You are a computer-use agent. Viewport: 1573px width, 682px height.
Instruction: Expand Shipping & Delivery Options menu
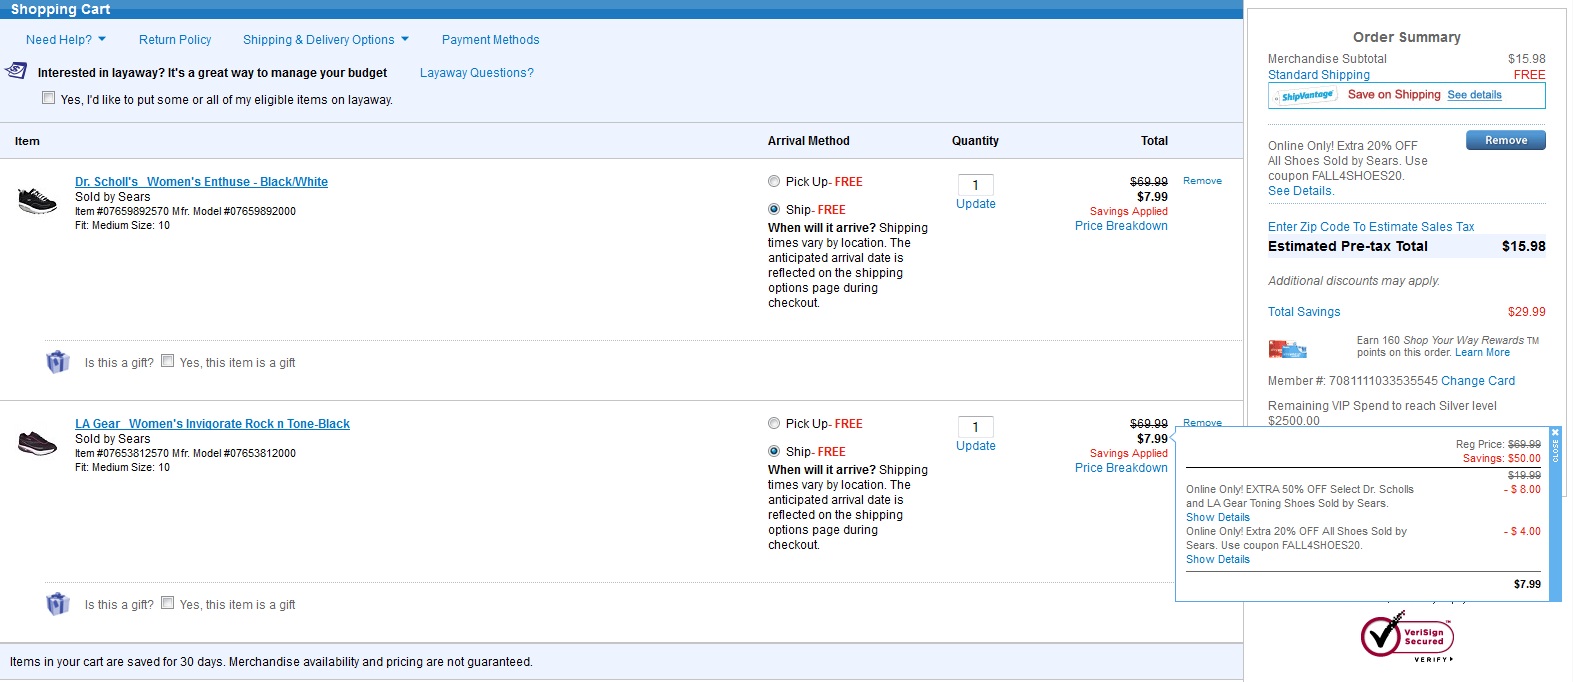326,40
